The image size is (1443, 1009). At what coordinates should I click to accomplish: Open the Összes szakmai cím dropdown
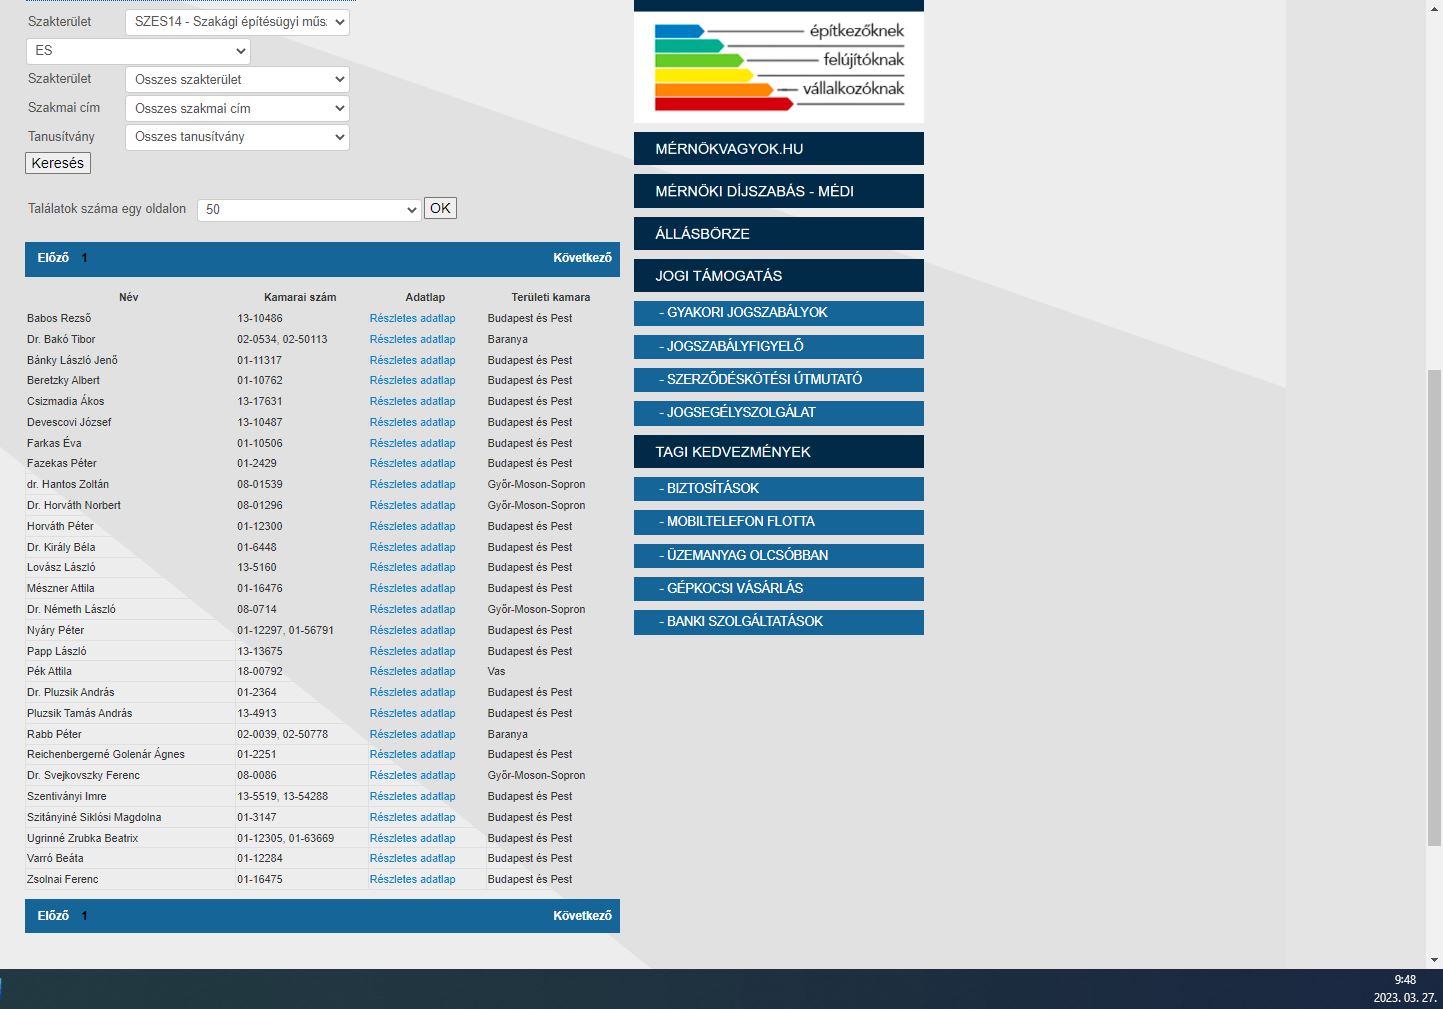pos(237,108)
